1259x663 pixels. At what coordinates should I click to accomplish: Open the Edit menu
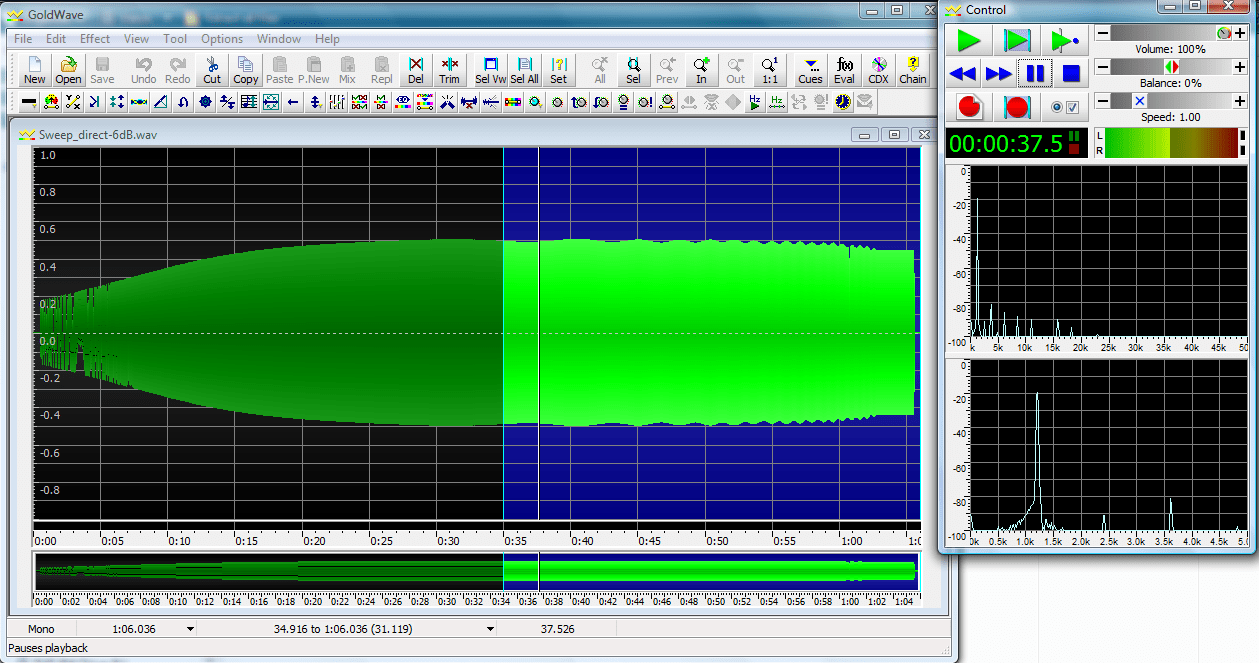click(x=56, y=39)
